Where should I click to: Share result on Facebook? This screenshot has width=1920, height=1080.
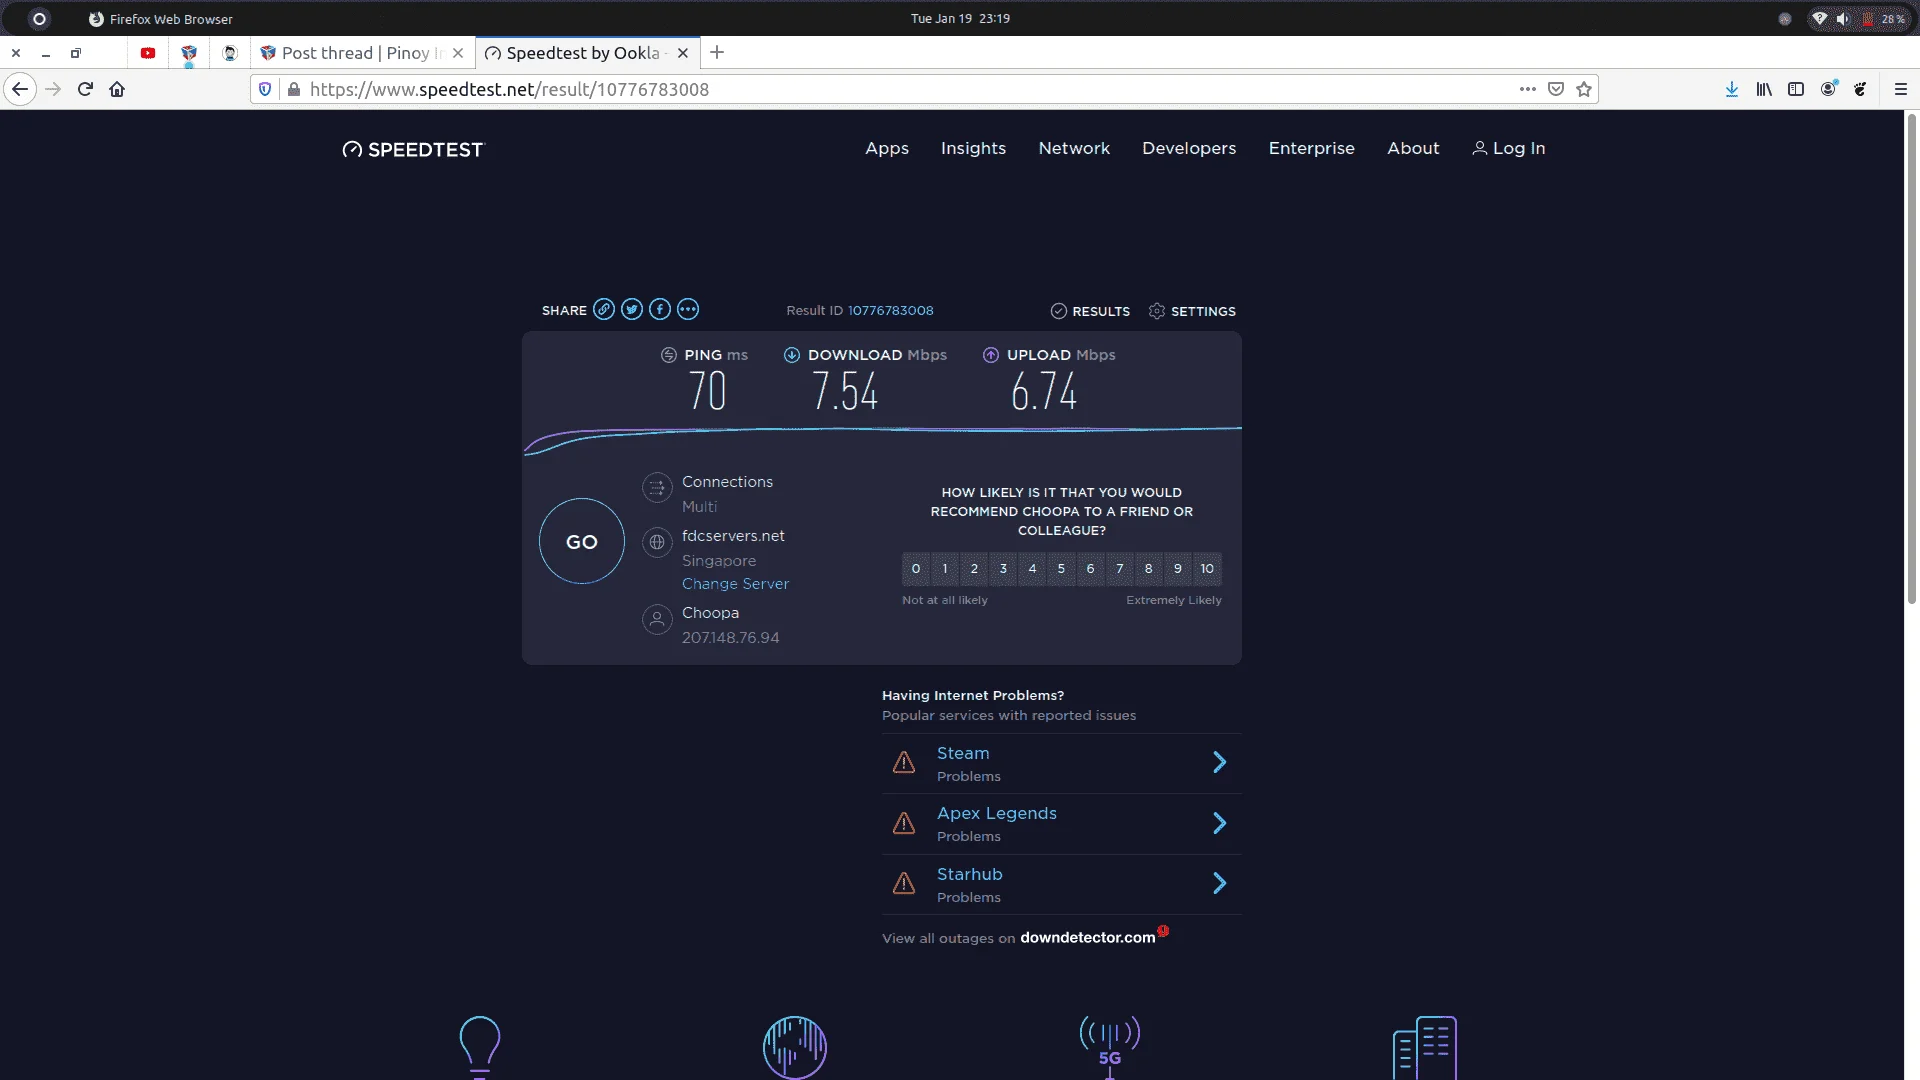click(659, 310)
